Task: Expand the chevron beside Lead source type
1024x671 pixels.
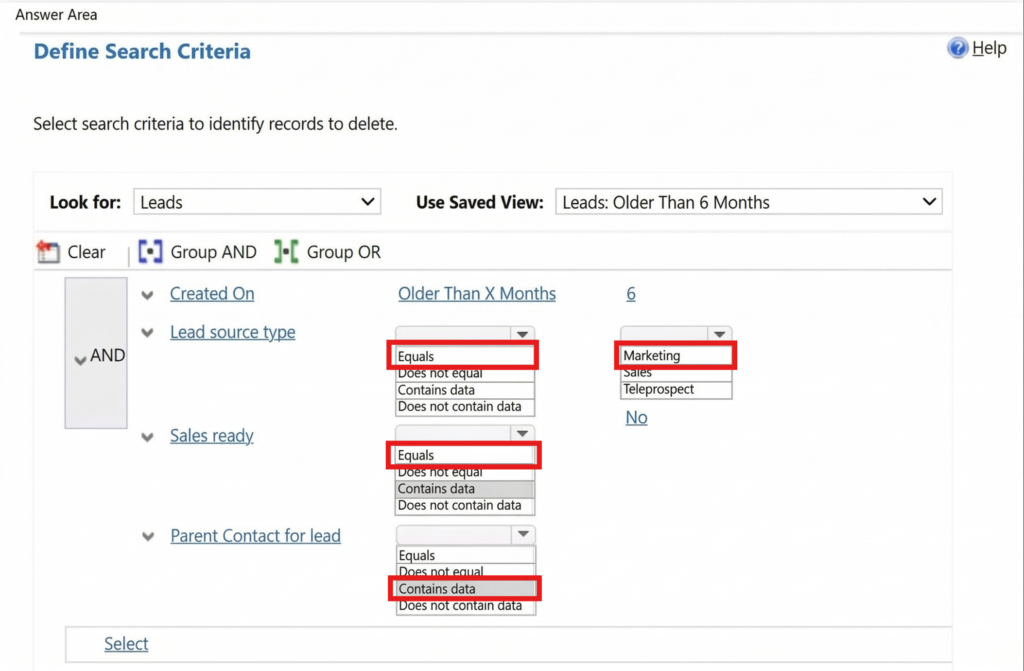Action: 148,333
